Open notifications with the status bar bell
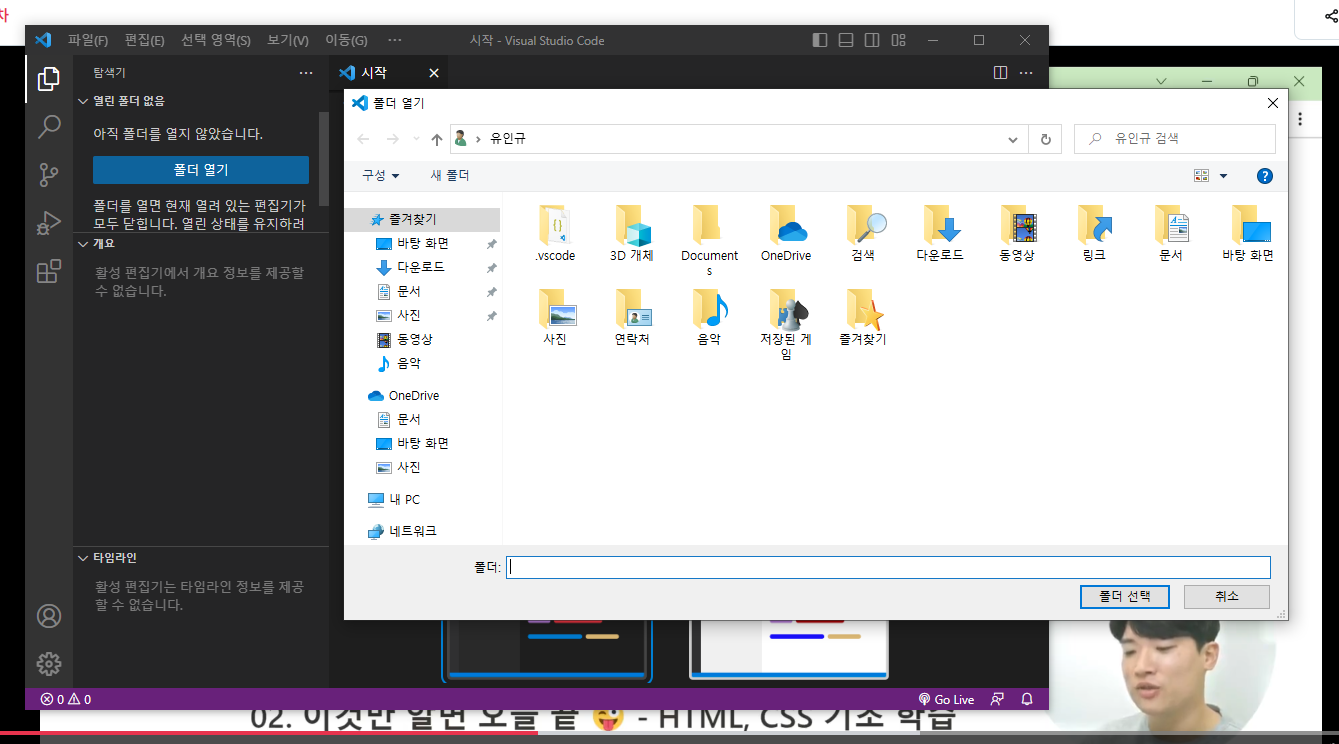Image resolution: width=1339 pixels, height=744 pixels. [x=1027, y=699]
